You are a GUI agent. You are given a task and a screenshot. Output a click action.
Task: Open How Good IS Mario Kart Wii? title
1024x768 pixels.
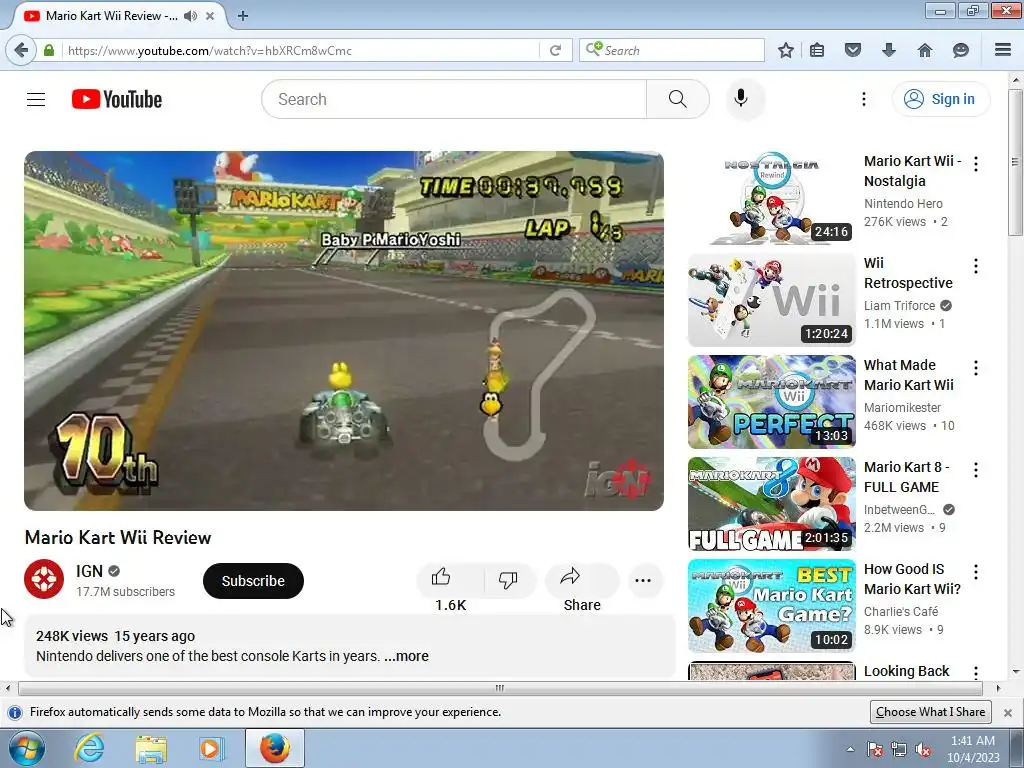(912, 579)
